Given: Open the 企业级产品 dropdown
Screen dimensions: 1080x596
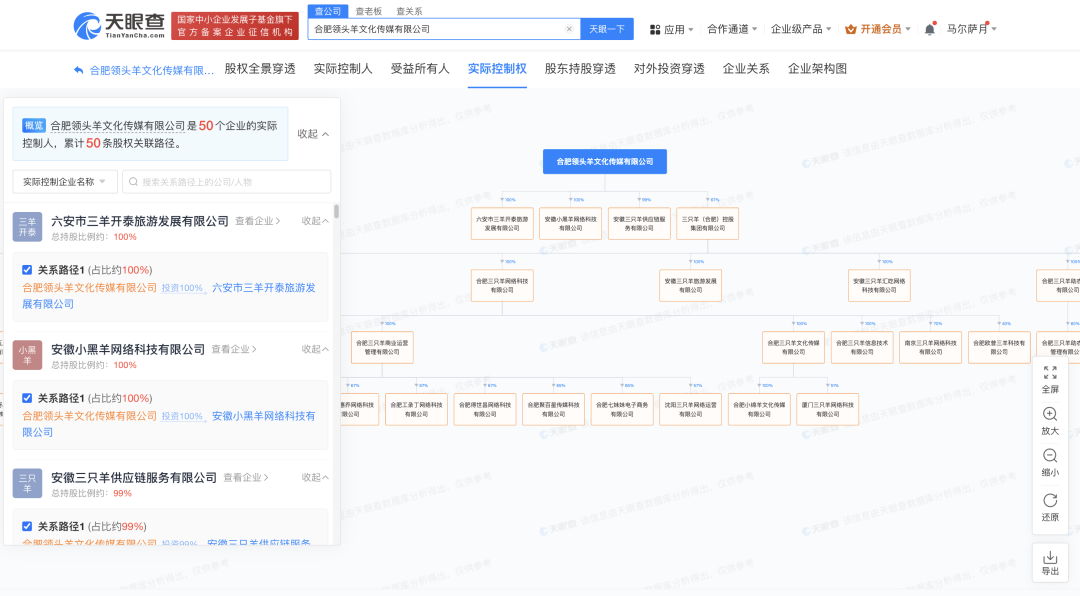Looking at the screenshot, I should pos(801,29).
